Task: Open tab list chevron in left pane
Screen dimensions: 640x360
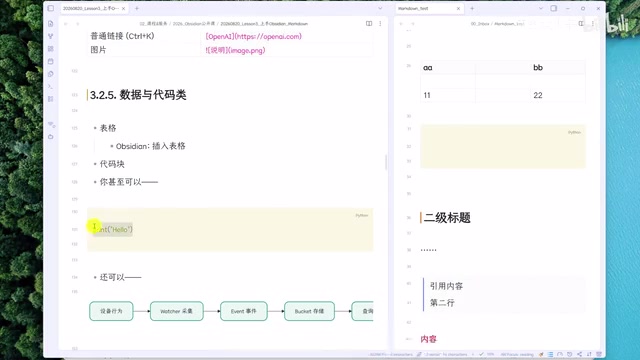Action: point(380,8)
